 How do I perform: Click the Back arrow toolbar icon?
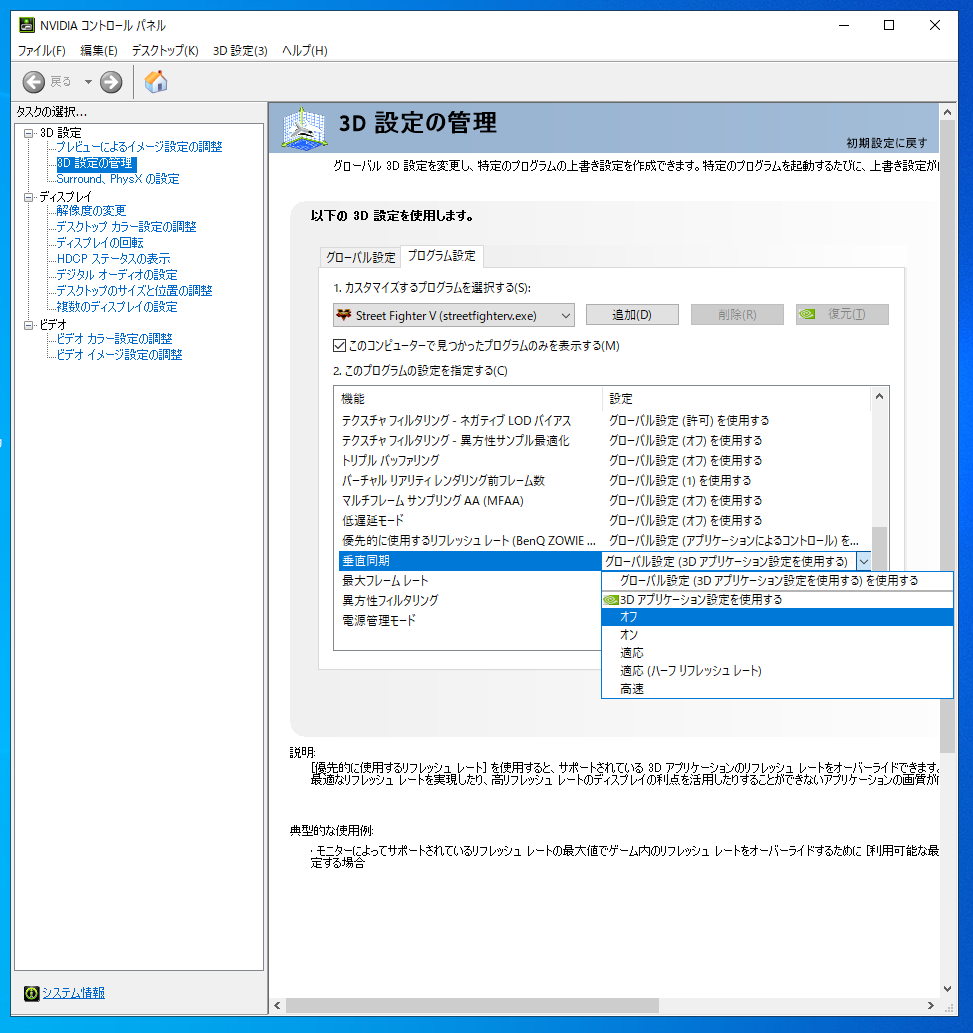point(34,82)
